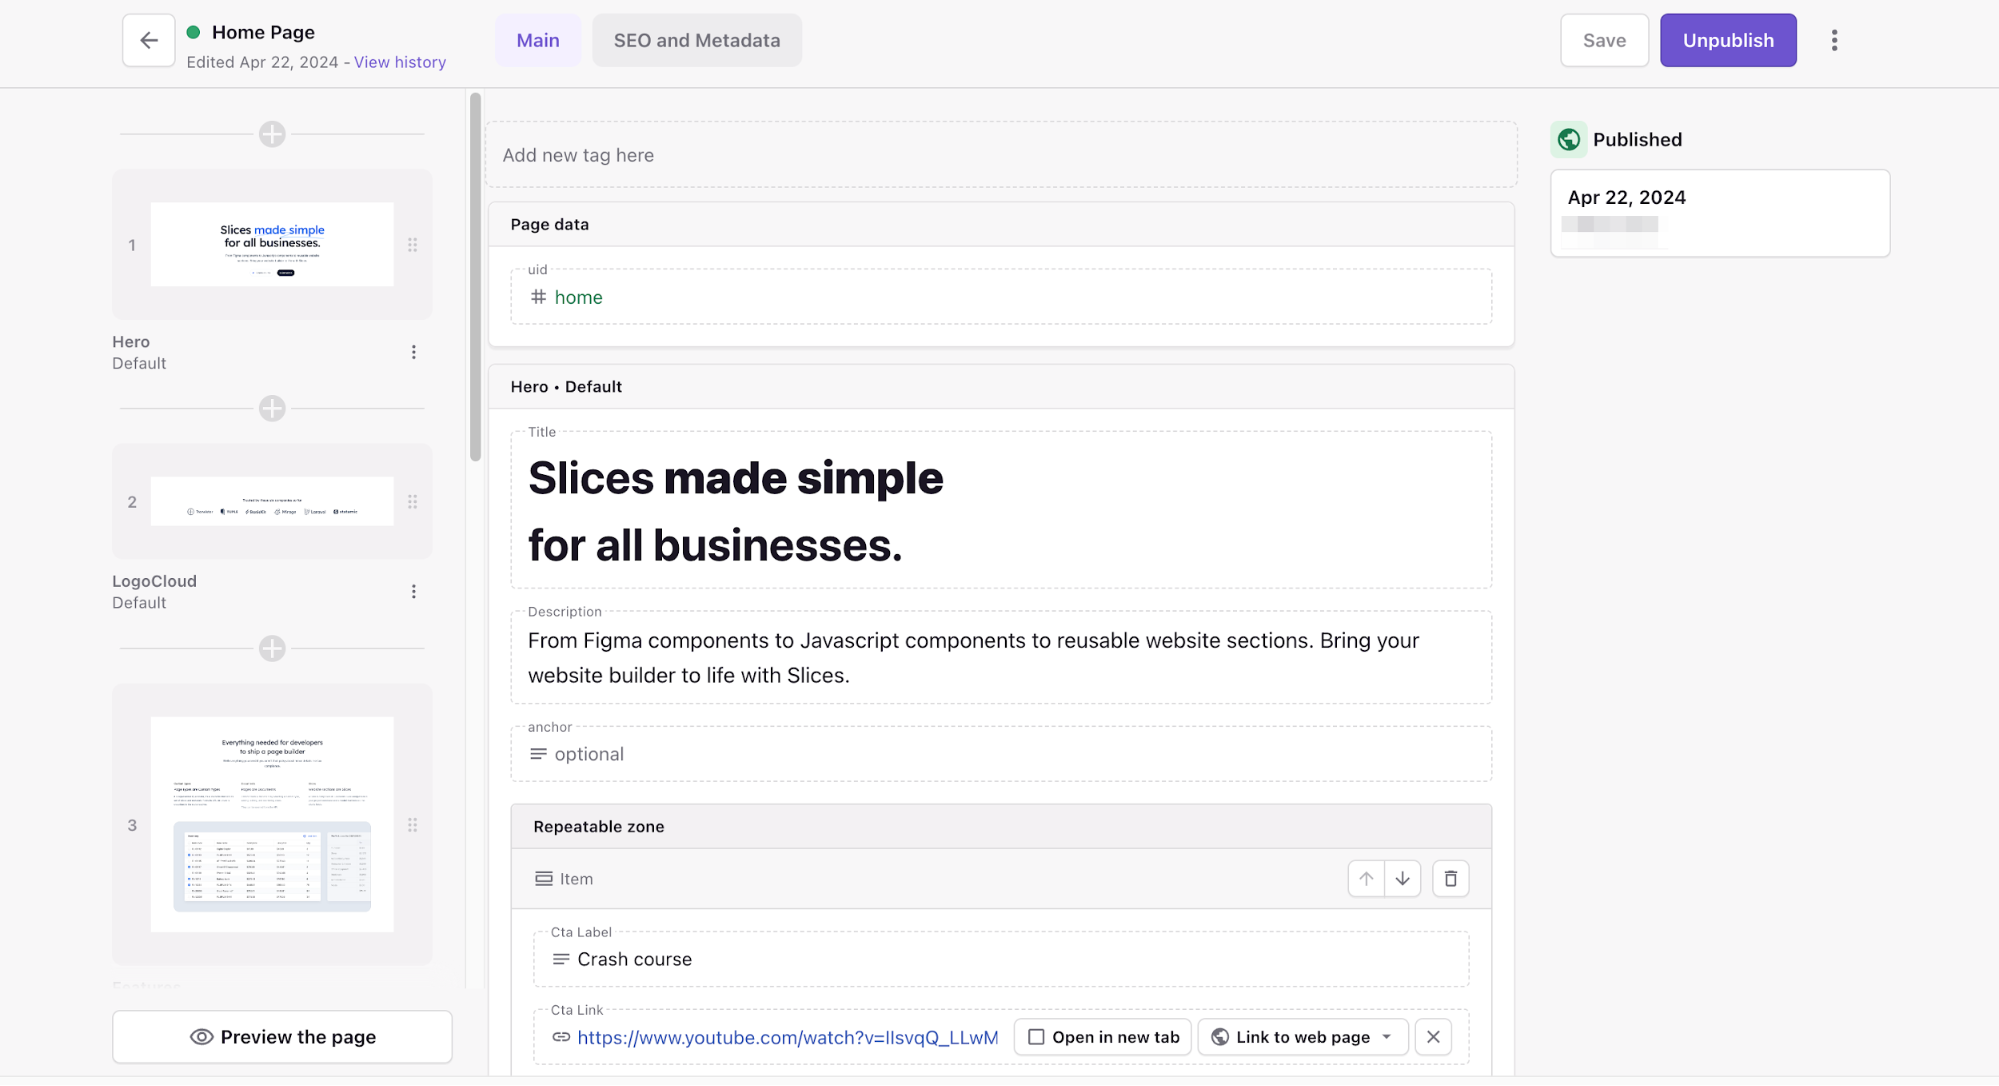This screenshot has width=1999, height=1086.
Task: Move the repeatable item up
Action: tap(1366, 878)
